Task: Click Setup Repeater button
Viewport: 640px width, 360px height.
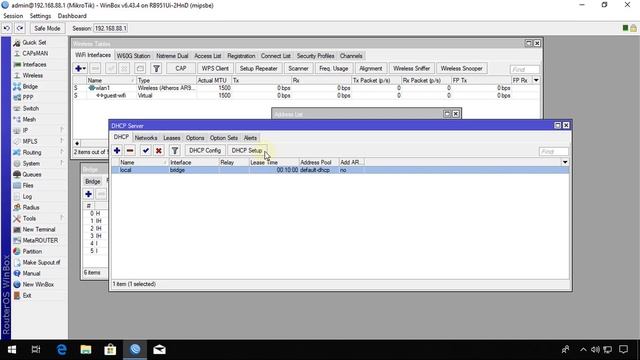Action: (258, 69)
